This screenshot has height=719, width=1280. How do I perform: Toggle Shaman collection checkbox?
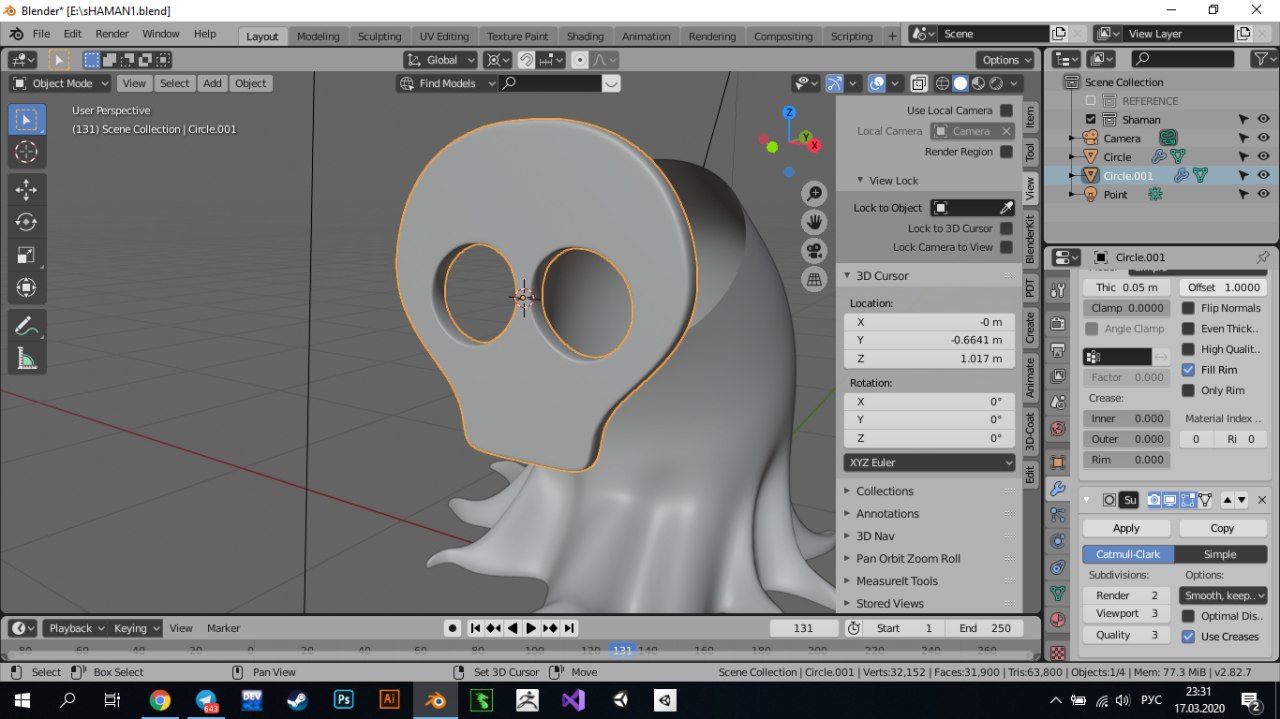[x=1091, y=119]
